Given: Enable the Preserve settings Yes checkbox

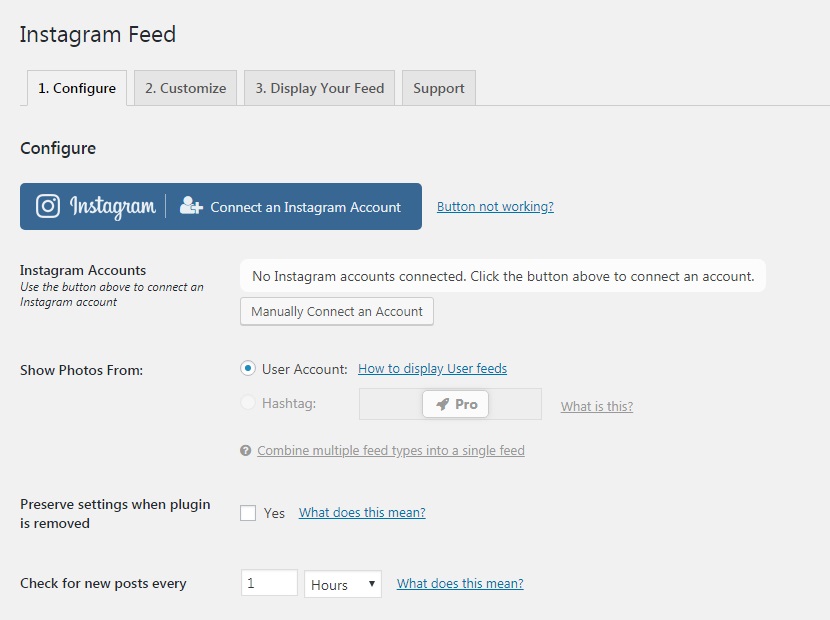Looking at the screenshot, I should 248,513.
